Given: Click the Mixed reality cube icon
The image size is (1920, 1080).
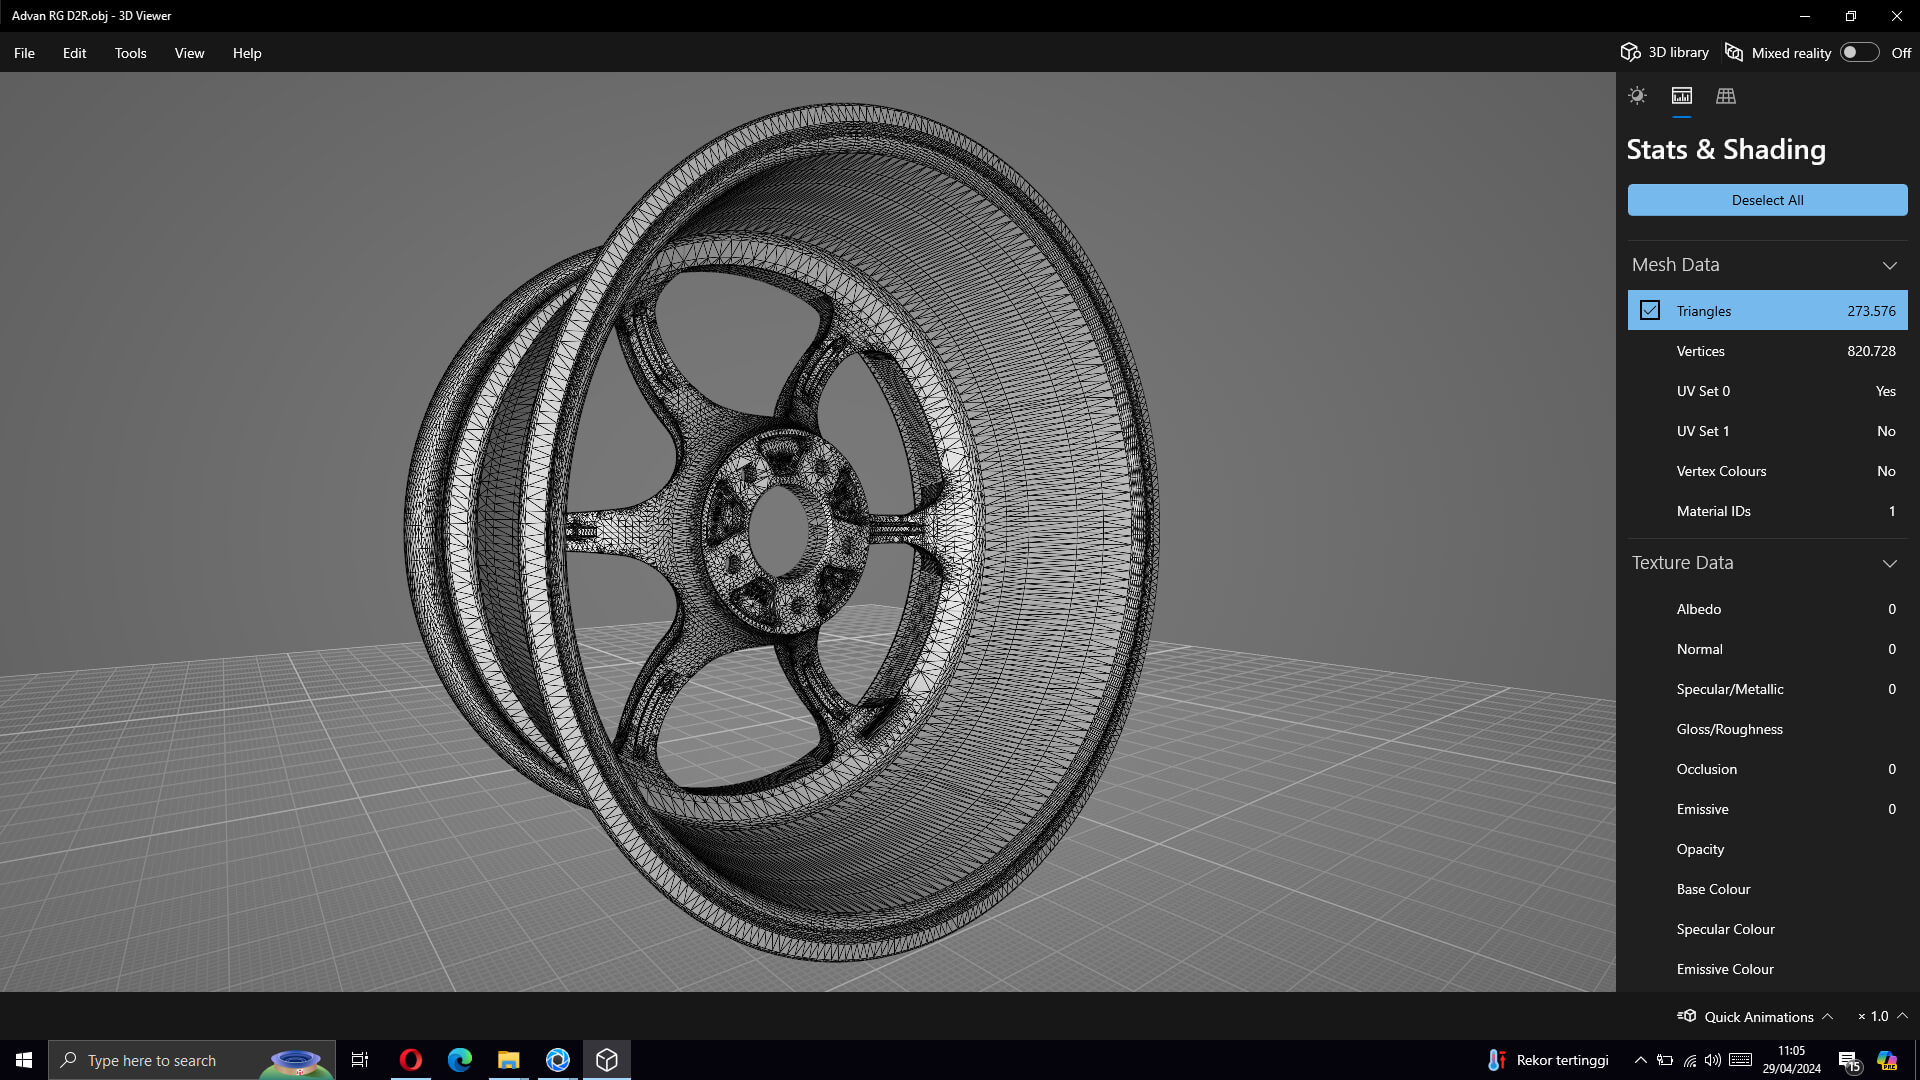Looking at the screenshot, I should click(x=1734, y=53).
